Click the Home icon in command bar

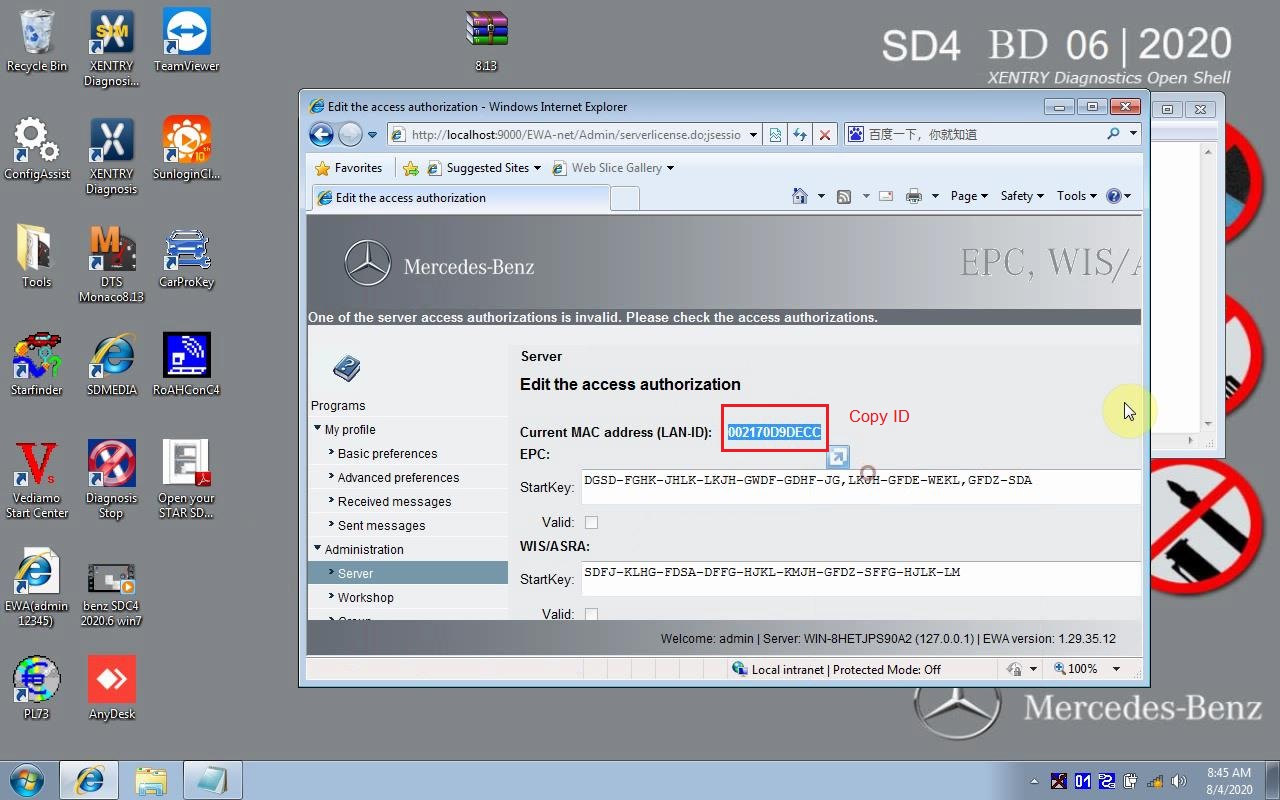pos(799,196)
